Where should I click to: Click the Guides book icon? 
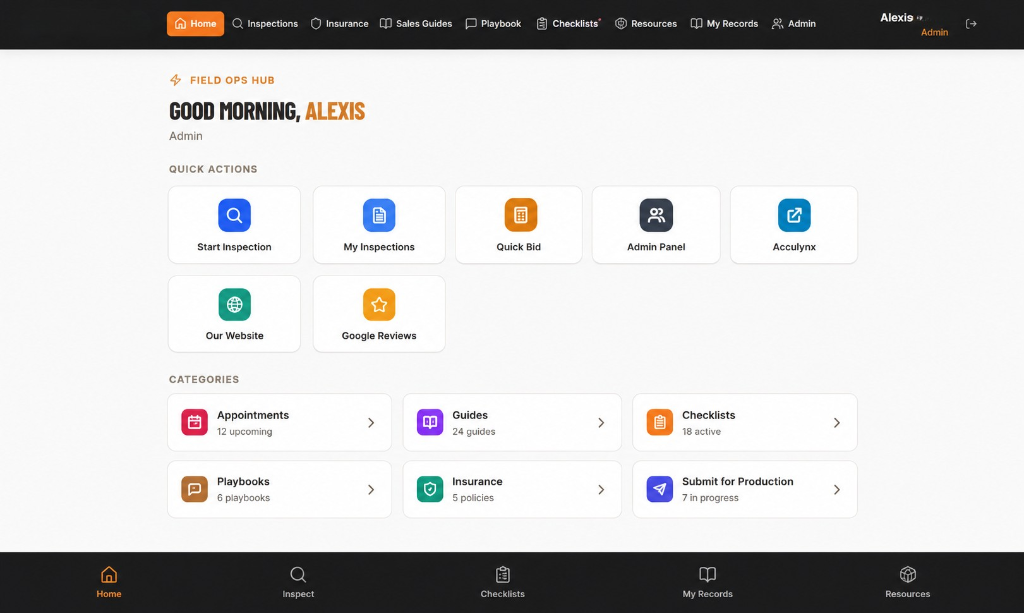(430, 422)
